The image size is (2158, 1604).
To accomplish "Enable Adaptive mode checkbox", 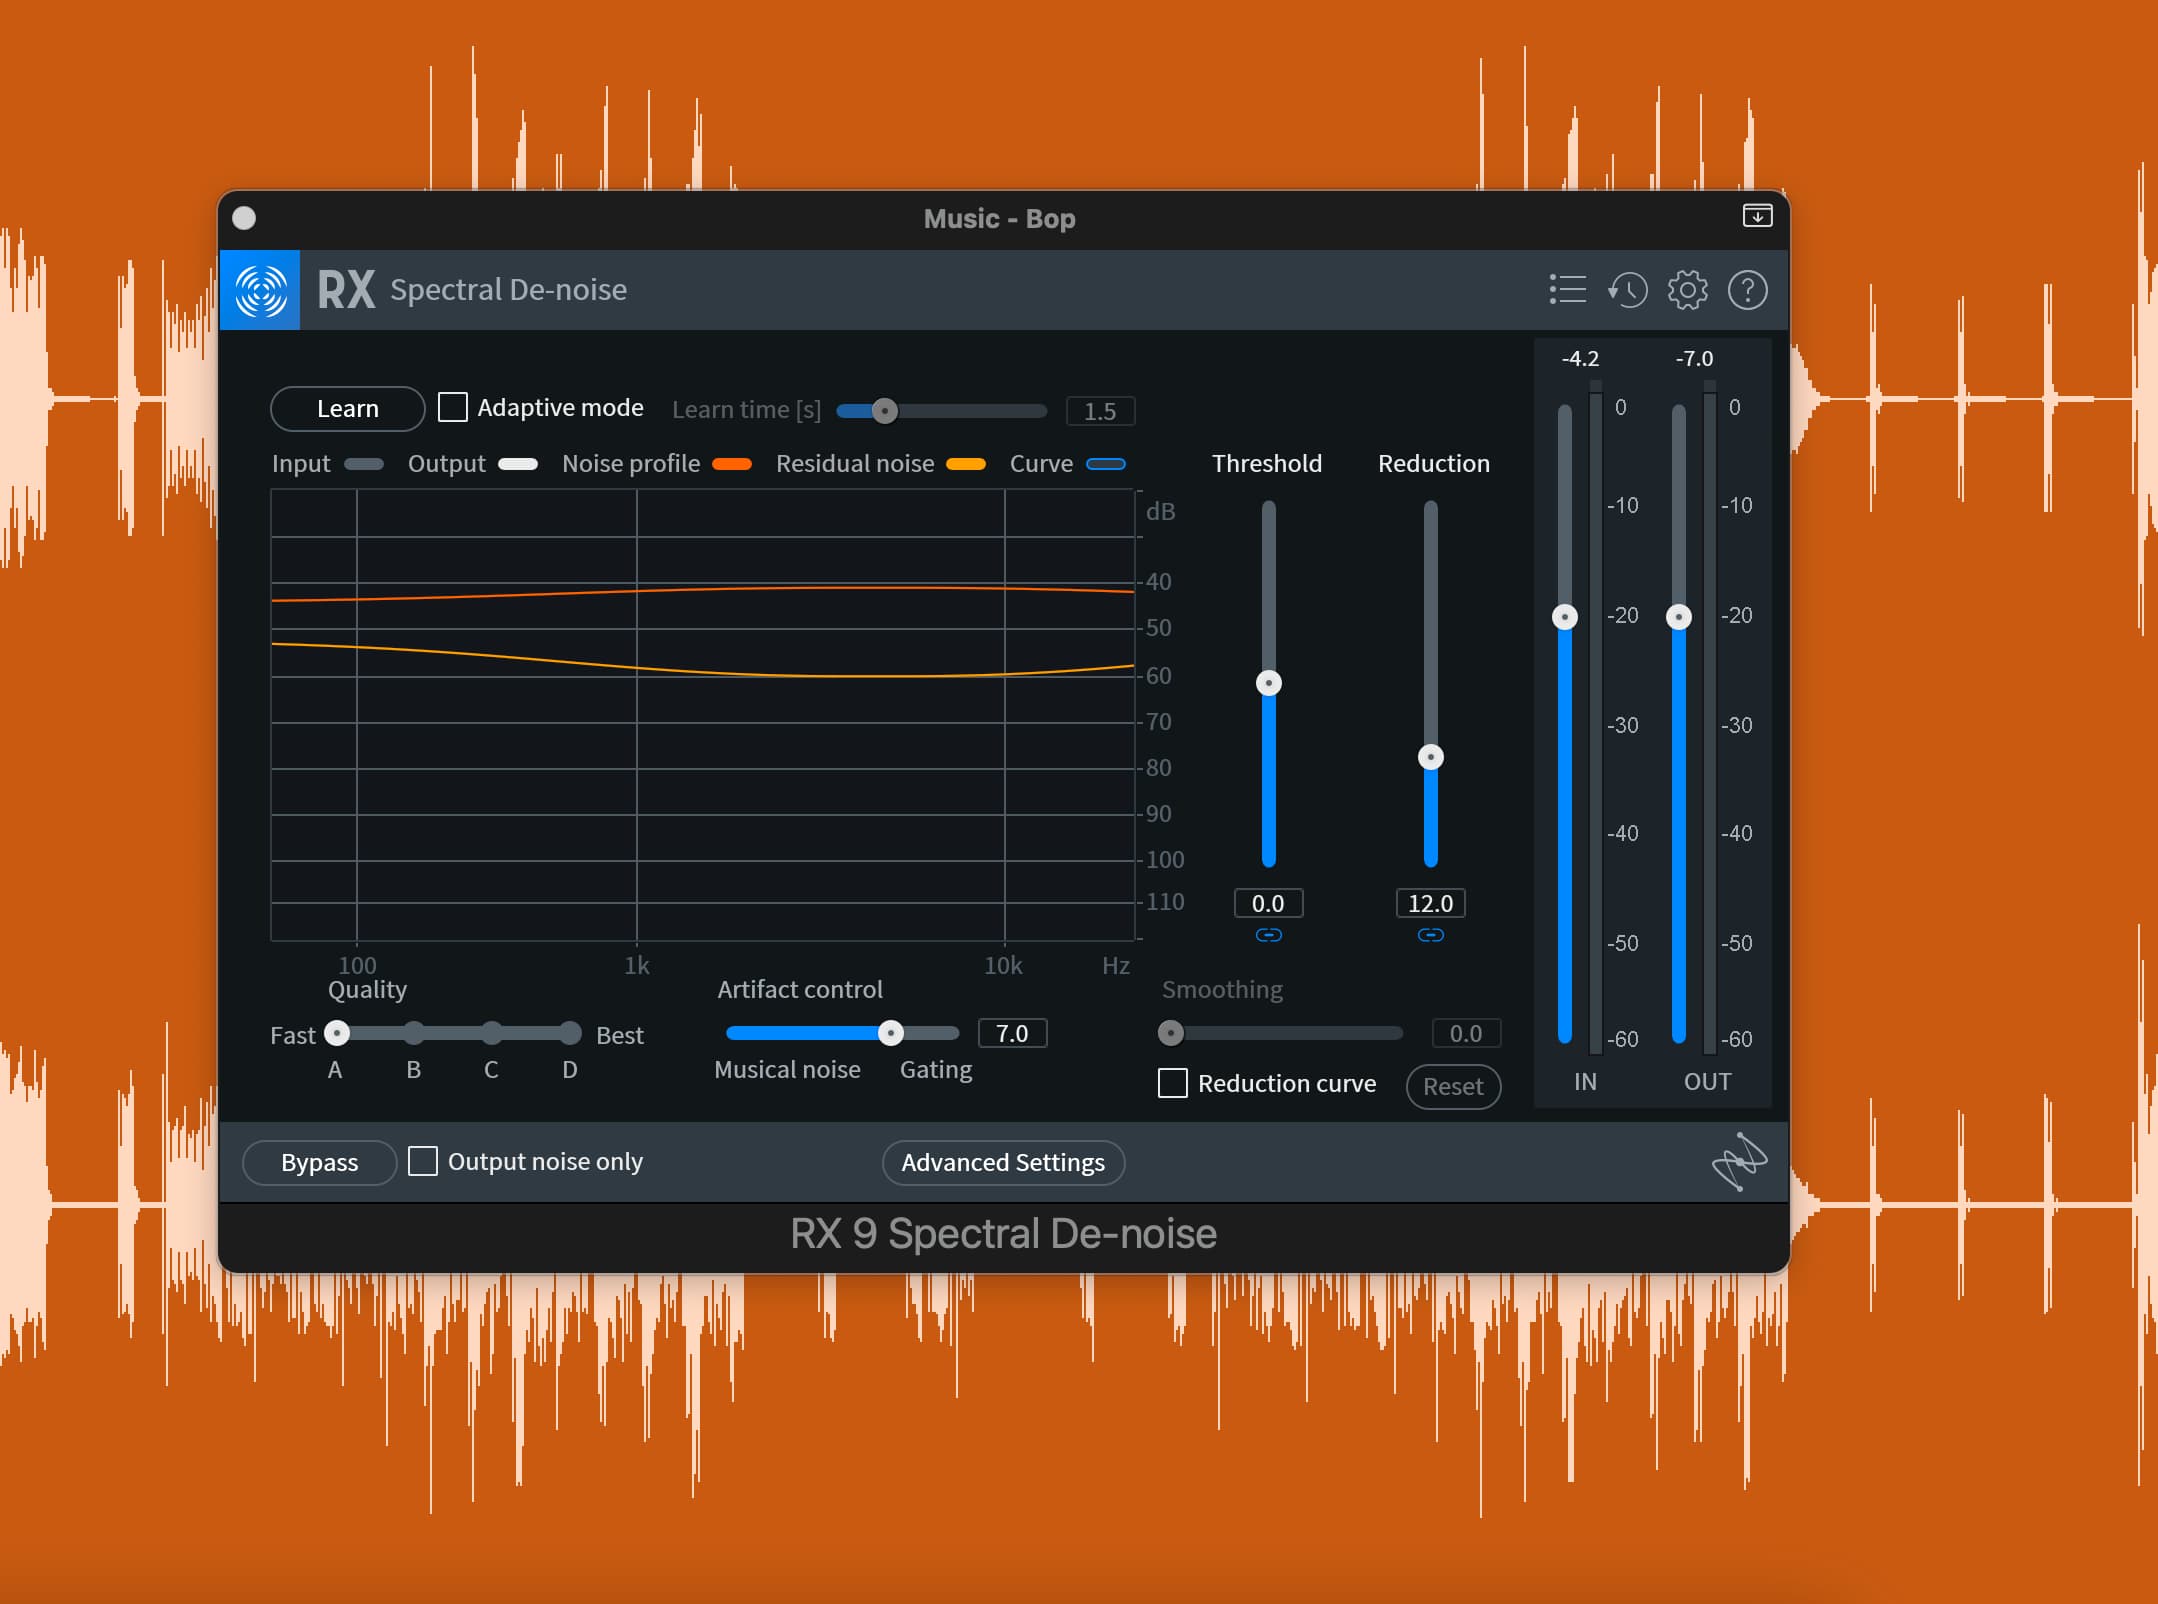I will (x=453, y=407).
